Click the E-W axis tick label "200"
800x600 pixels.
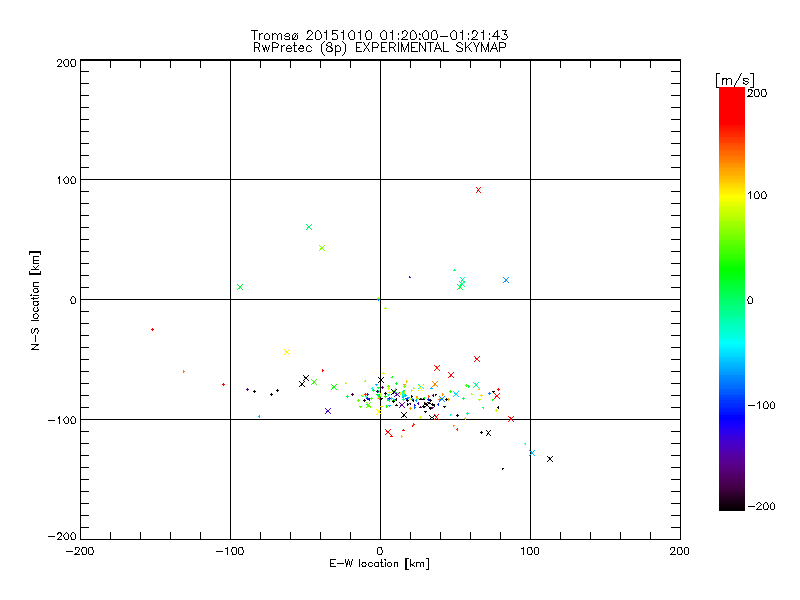[680, 551]
